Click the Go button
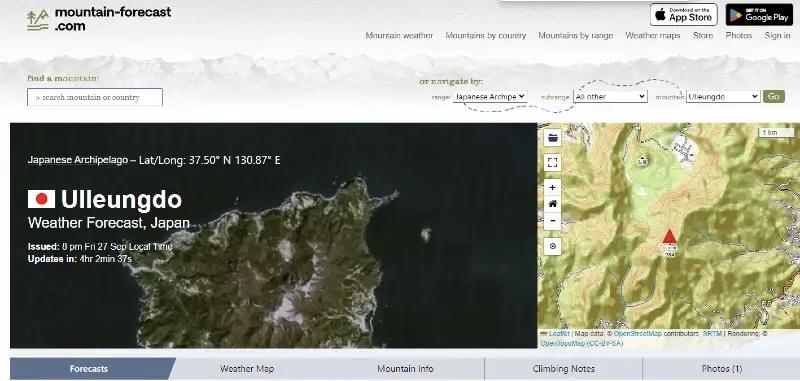The image size is (800, 381). 773,96
